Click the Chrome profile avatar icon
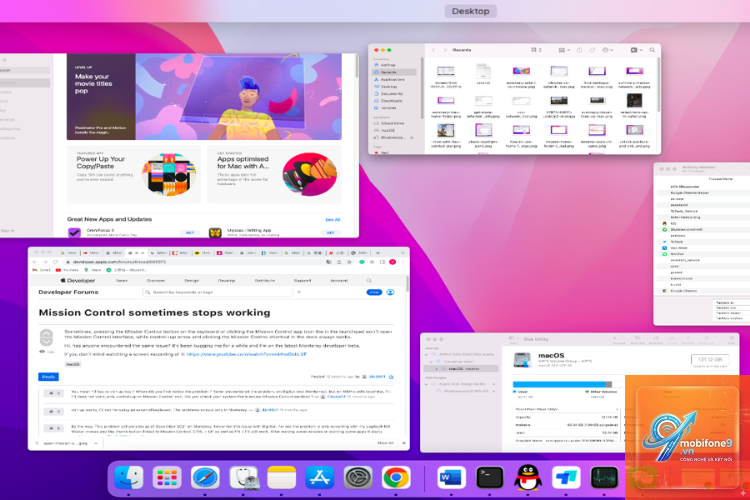This screenshot has width=750, height=500. tap(392, 262)
